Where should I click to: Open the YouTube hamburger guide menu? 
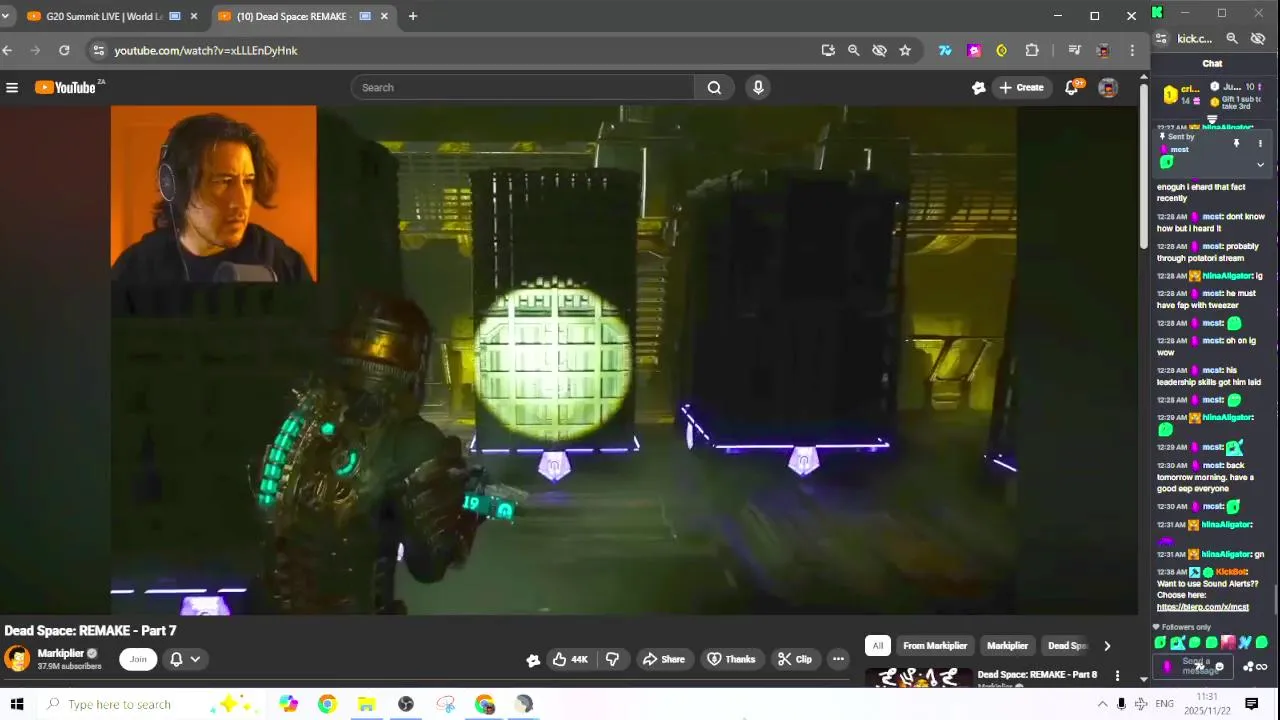click(x=12, y=88)
